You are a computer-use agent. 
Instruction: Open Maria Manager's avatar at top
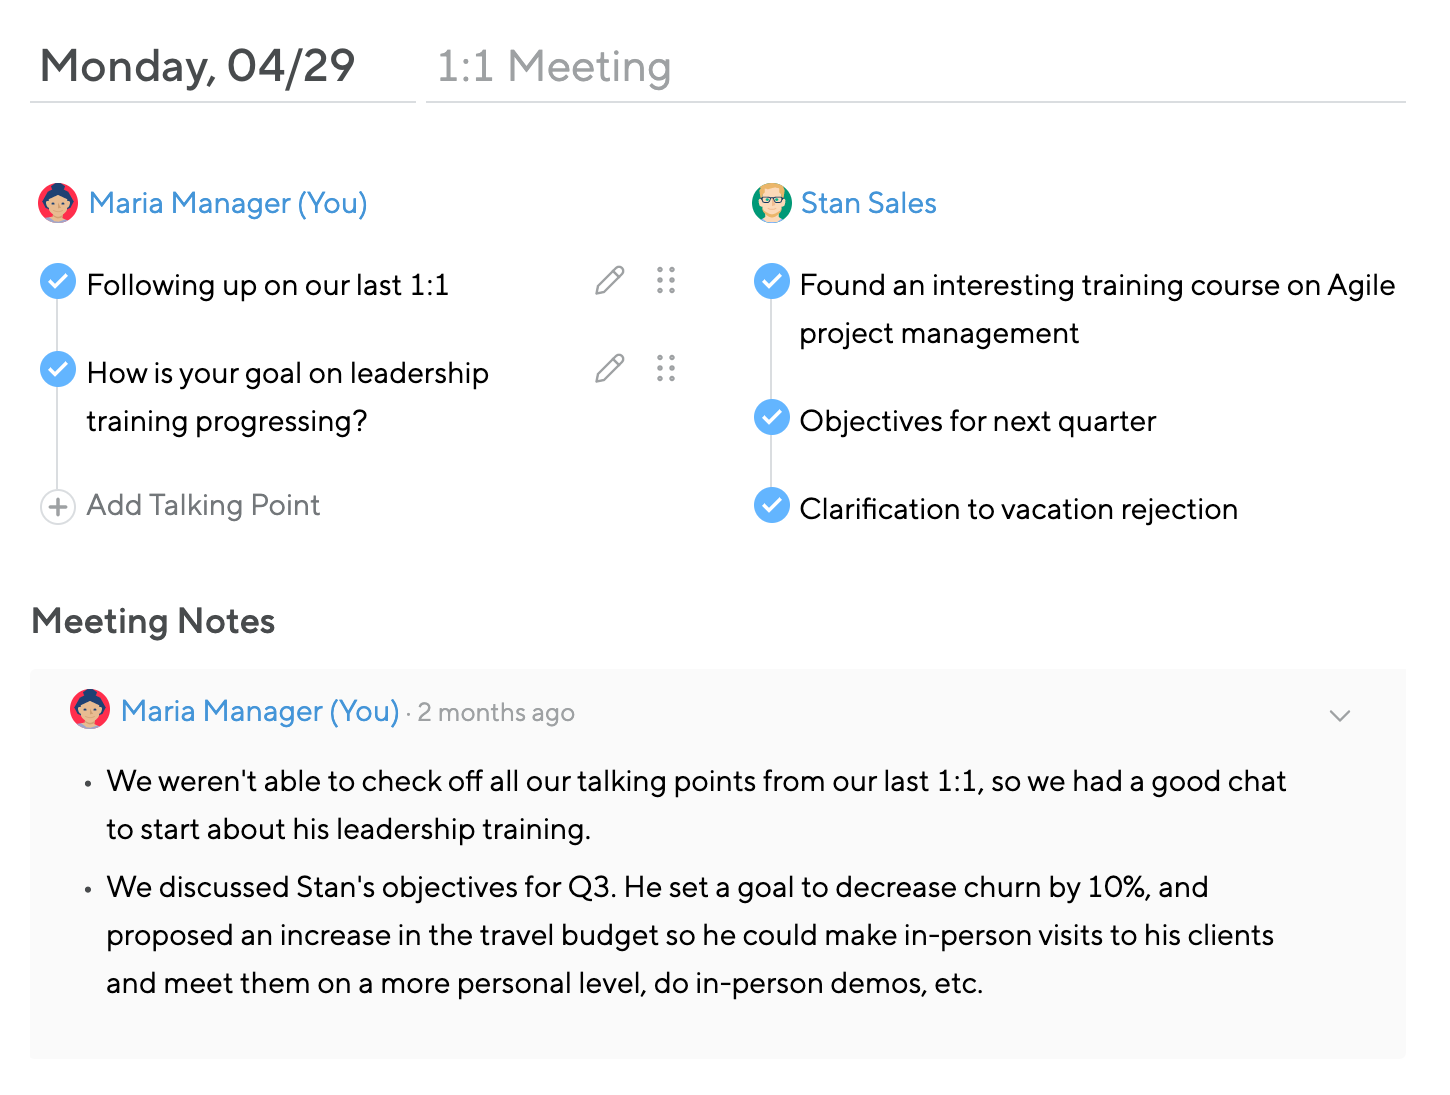pyautogui.click(x=58, y=203)
